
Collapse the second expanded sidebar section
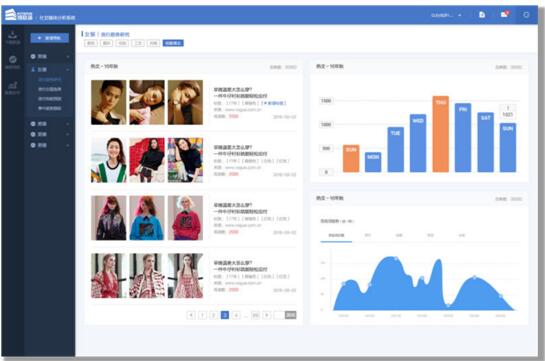click(x=50, y=69)
